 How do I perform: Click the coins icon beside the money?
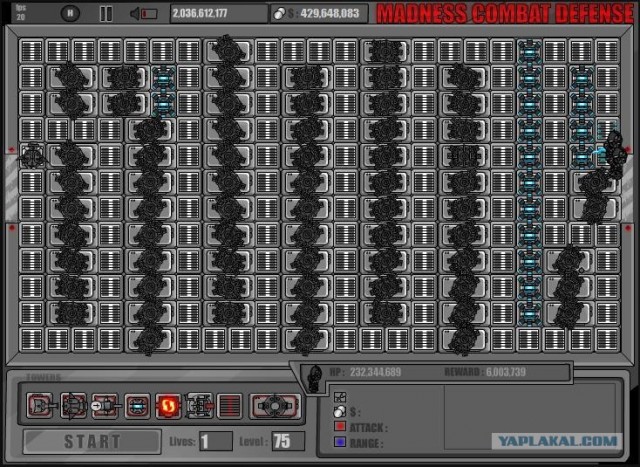click(279, 14)
